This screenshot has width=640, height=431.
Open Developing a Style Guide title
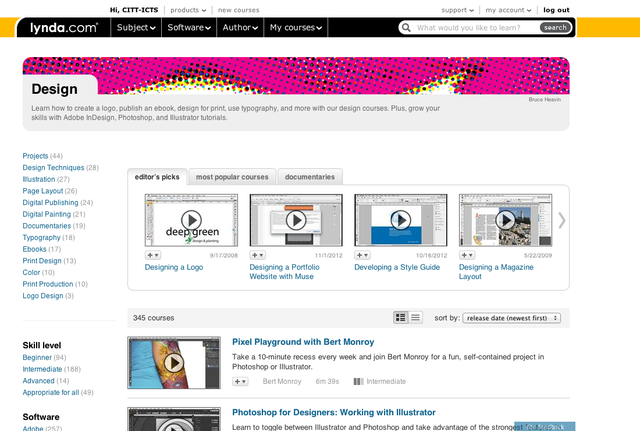pyautogui.click(x=397, y=267)
